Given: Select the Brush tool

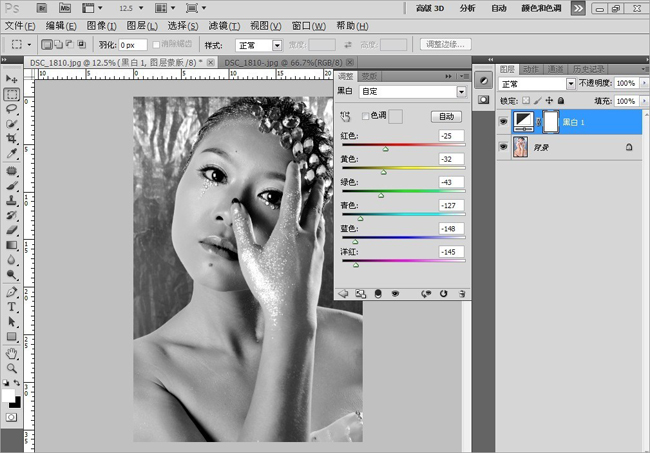Looking at the screenshot, I should 11,185.
